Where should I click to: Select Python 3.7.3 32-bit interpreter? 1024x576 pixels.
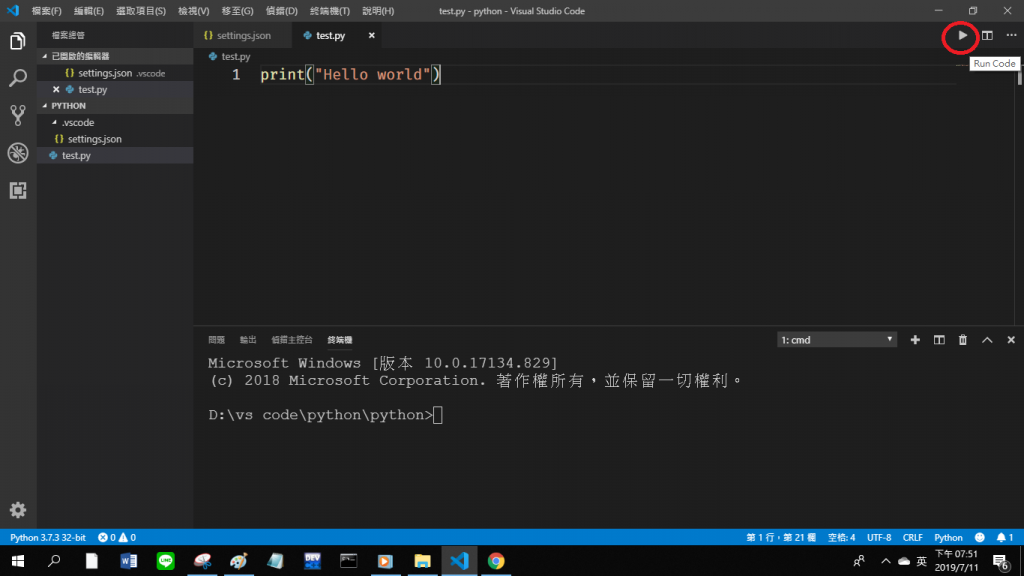point(48,537)
